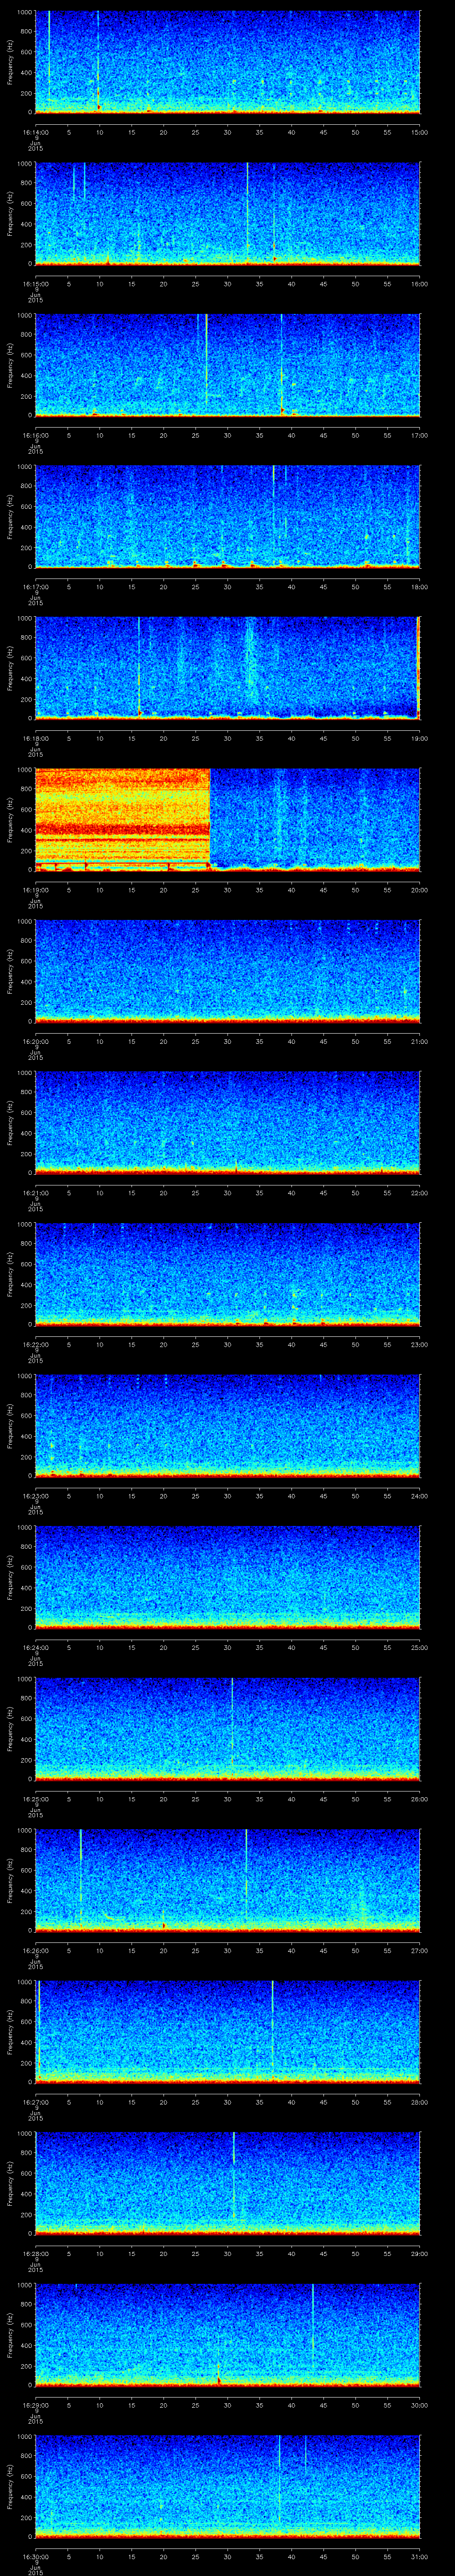
Task: Click the "16:15:00" start time label
Action: click(35, 284)
